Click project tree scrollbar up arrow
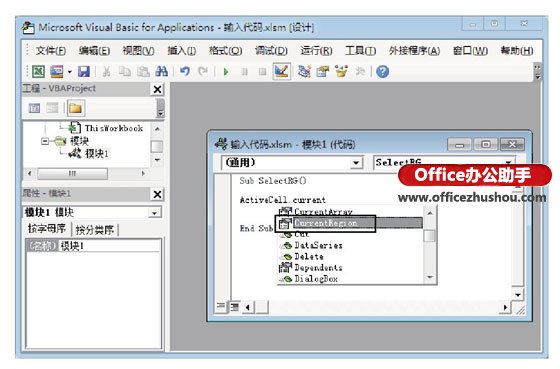Viewport: 560px width, 369px height. coord(157,129)
